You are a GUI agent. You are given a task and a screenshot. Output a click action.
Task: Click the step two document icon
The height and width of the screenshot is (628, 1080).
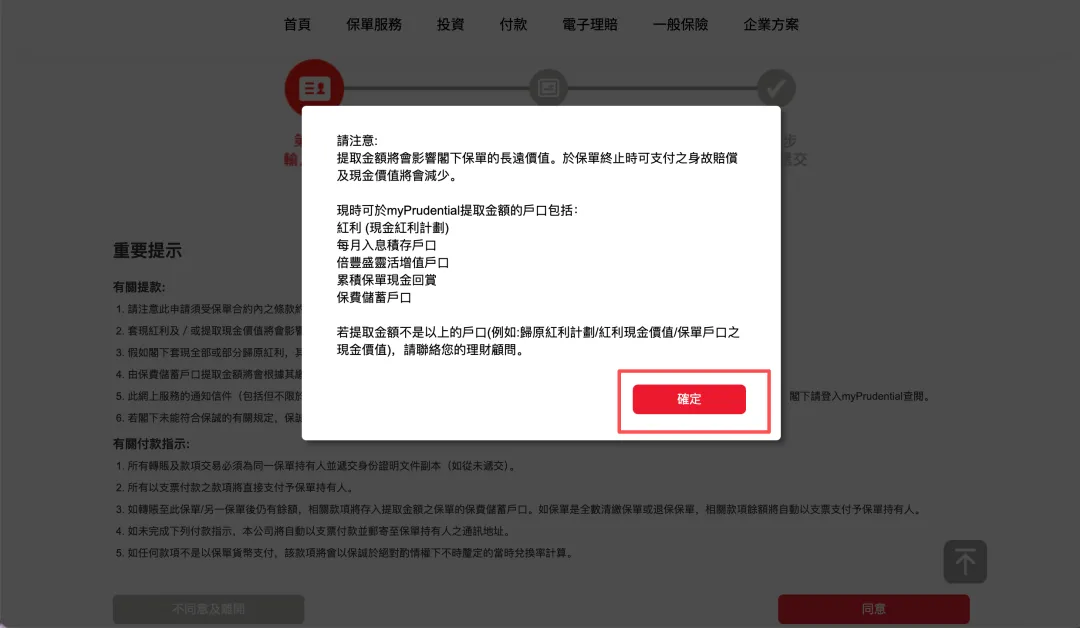tap(548, 87)
